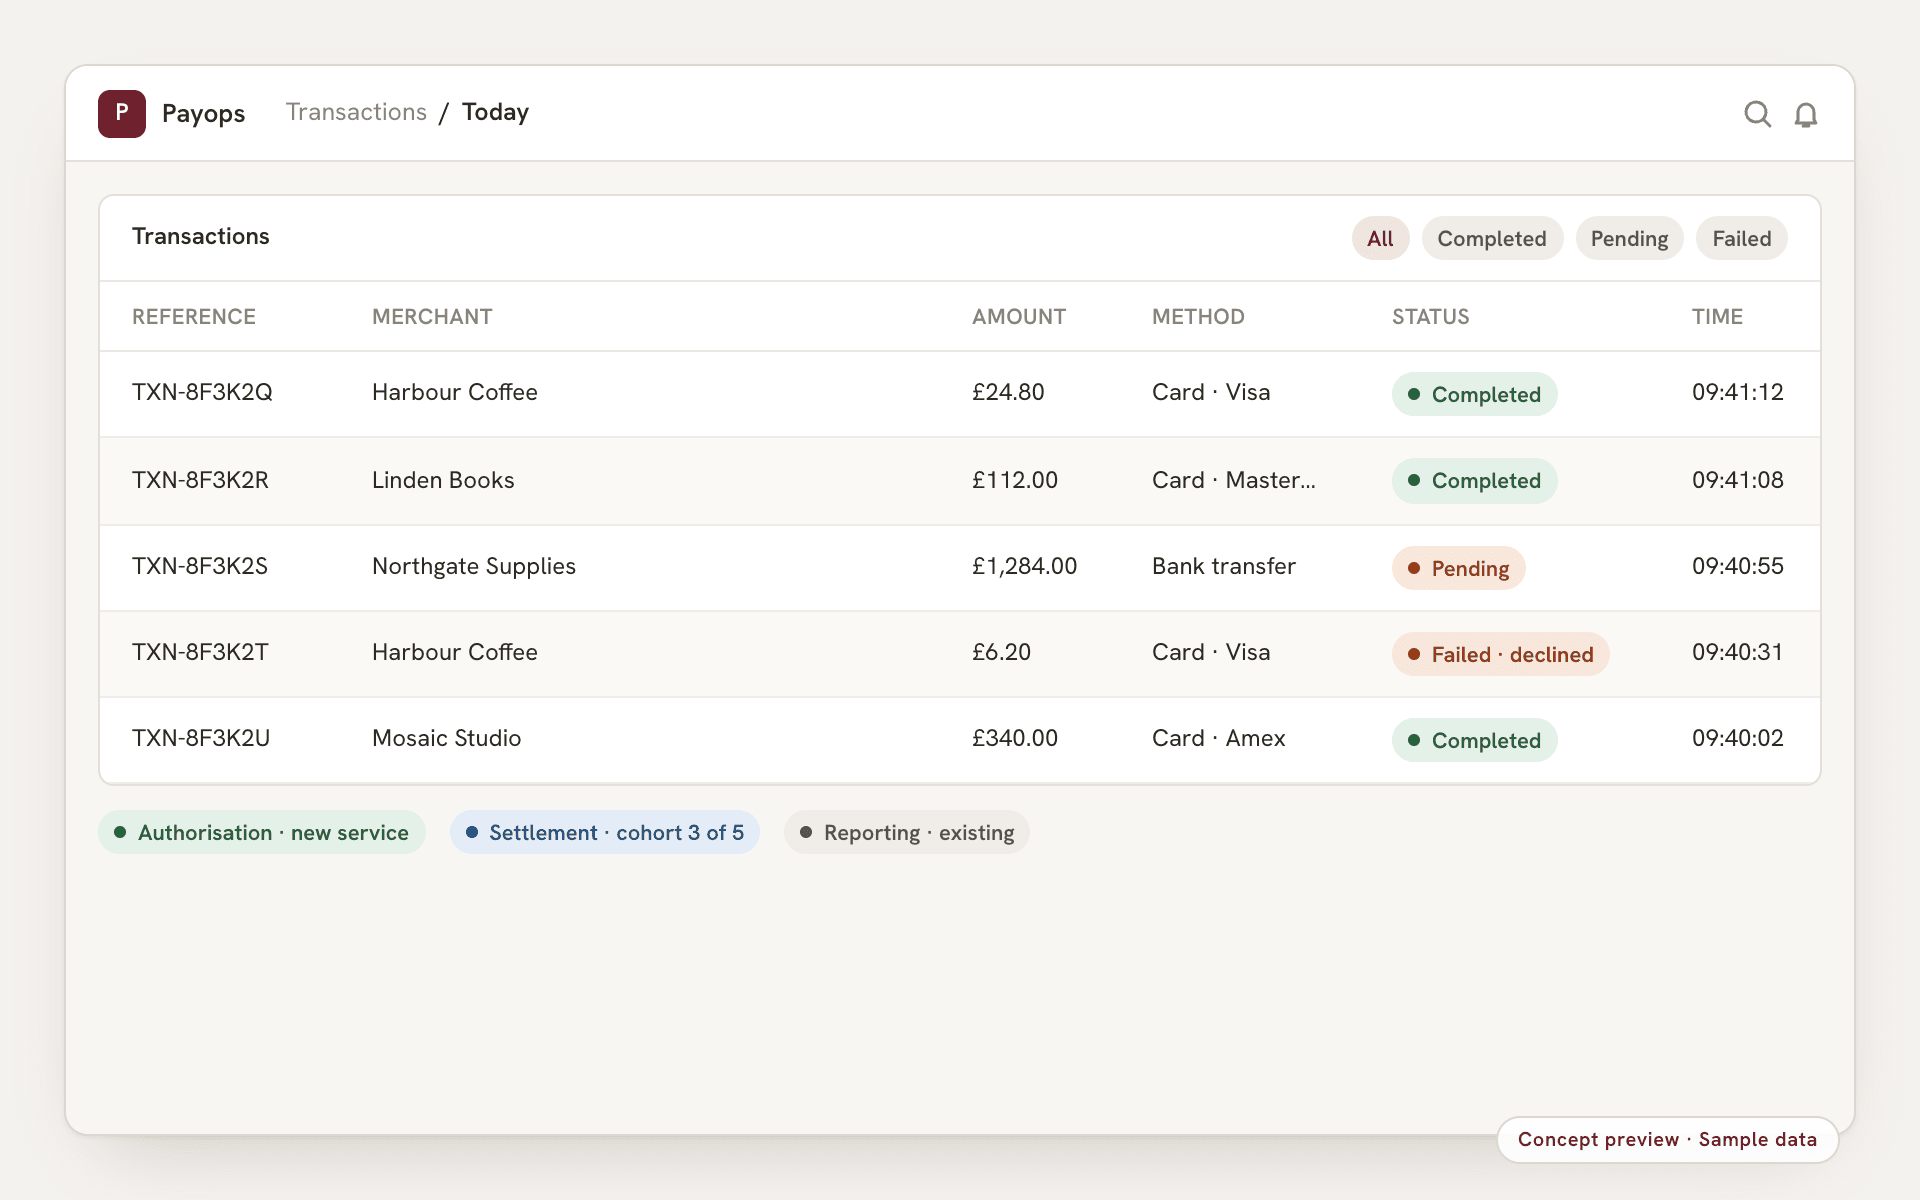Click the Today breadcrumb
This screenshot has width=1920, height=1200.
495,112
